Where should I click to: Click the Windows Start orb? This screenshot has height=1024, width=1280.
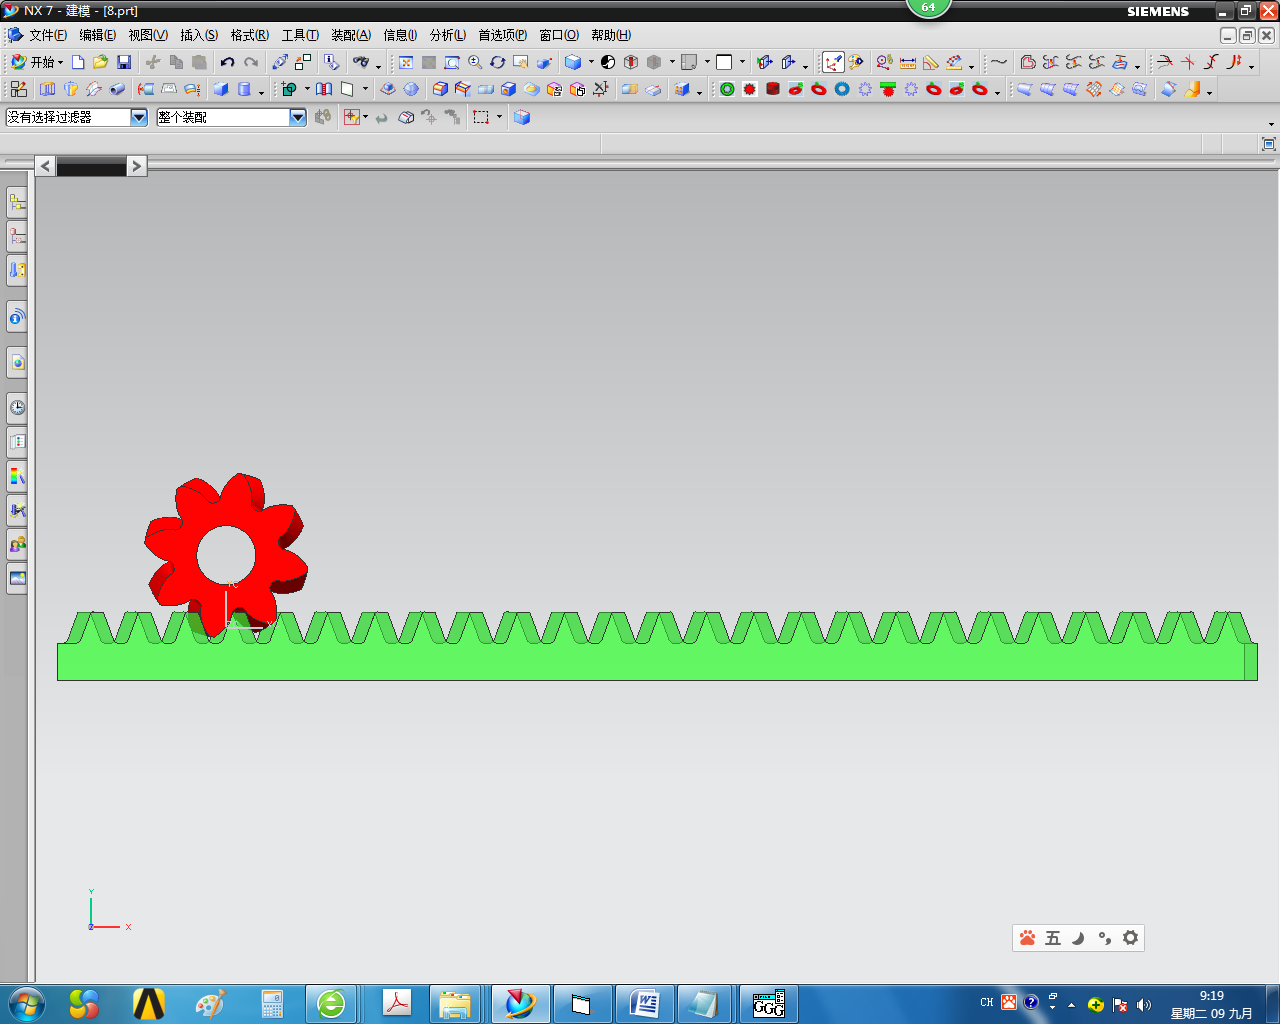(x=26, y=1003)
